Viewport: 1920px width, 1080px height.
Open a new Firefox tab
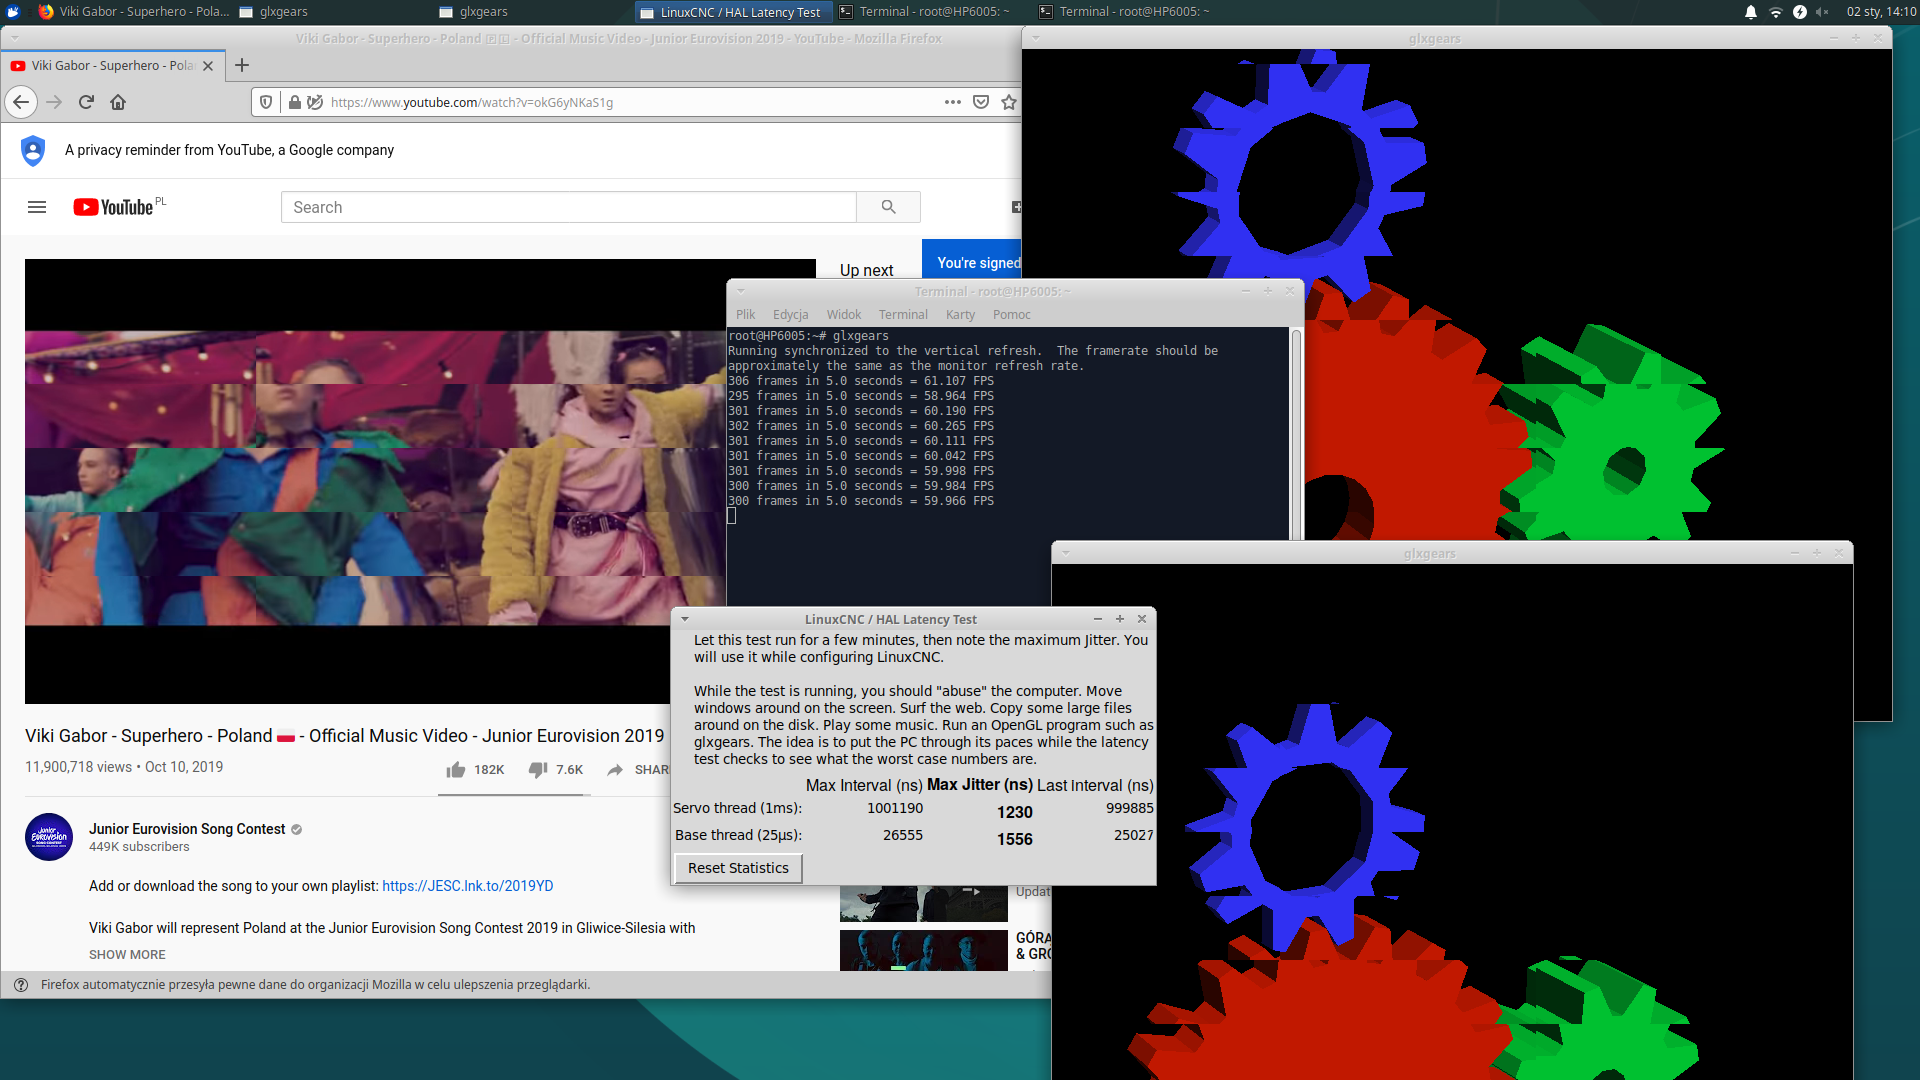click(242, 66)
